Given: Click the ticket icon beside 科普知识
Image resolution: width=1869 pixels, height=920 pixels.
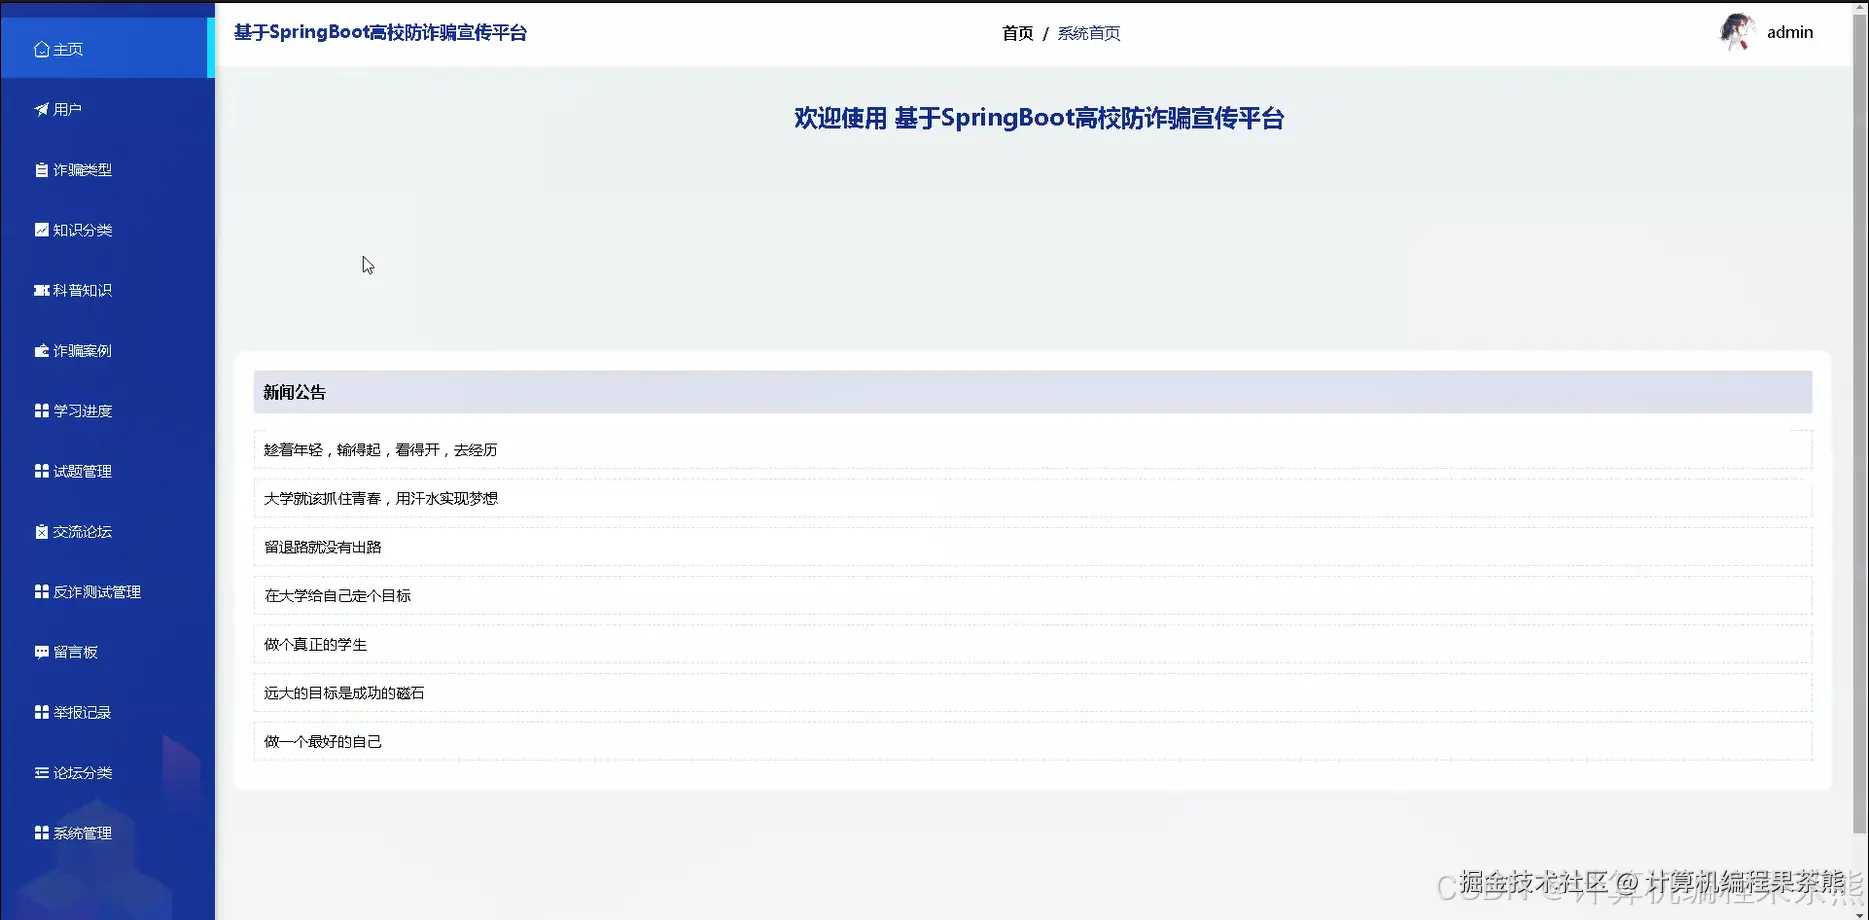Looking at the screenshot, I should (41, 290).
